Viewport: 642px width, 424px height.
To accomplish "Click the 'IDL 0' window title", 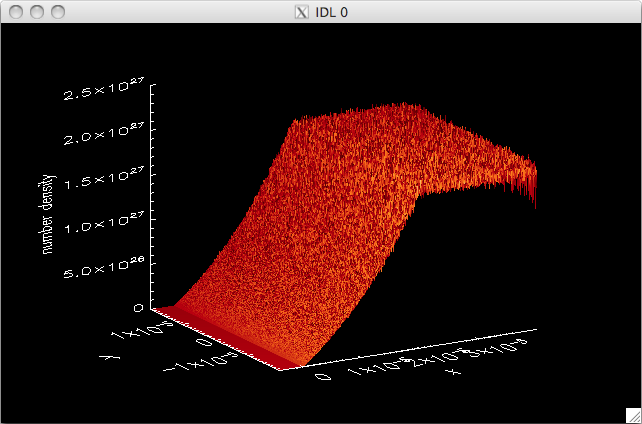I will tap(331, 12).
